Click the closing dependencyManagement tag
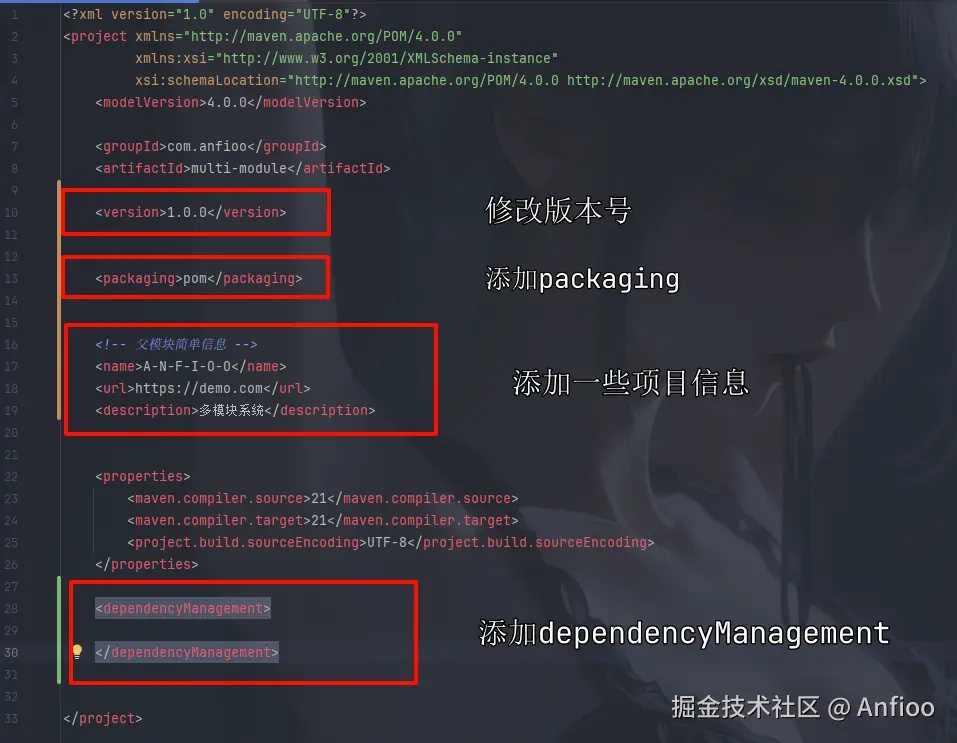 [187, 652]
